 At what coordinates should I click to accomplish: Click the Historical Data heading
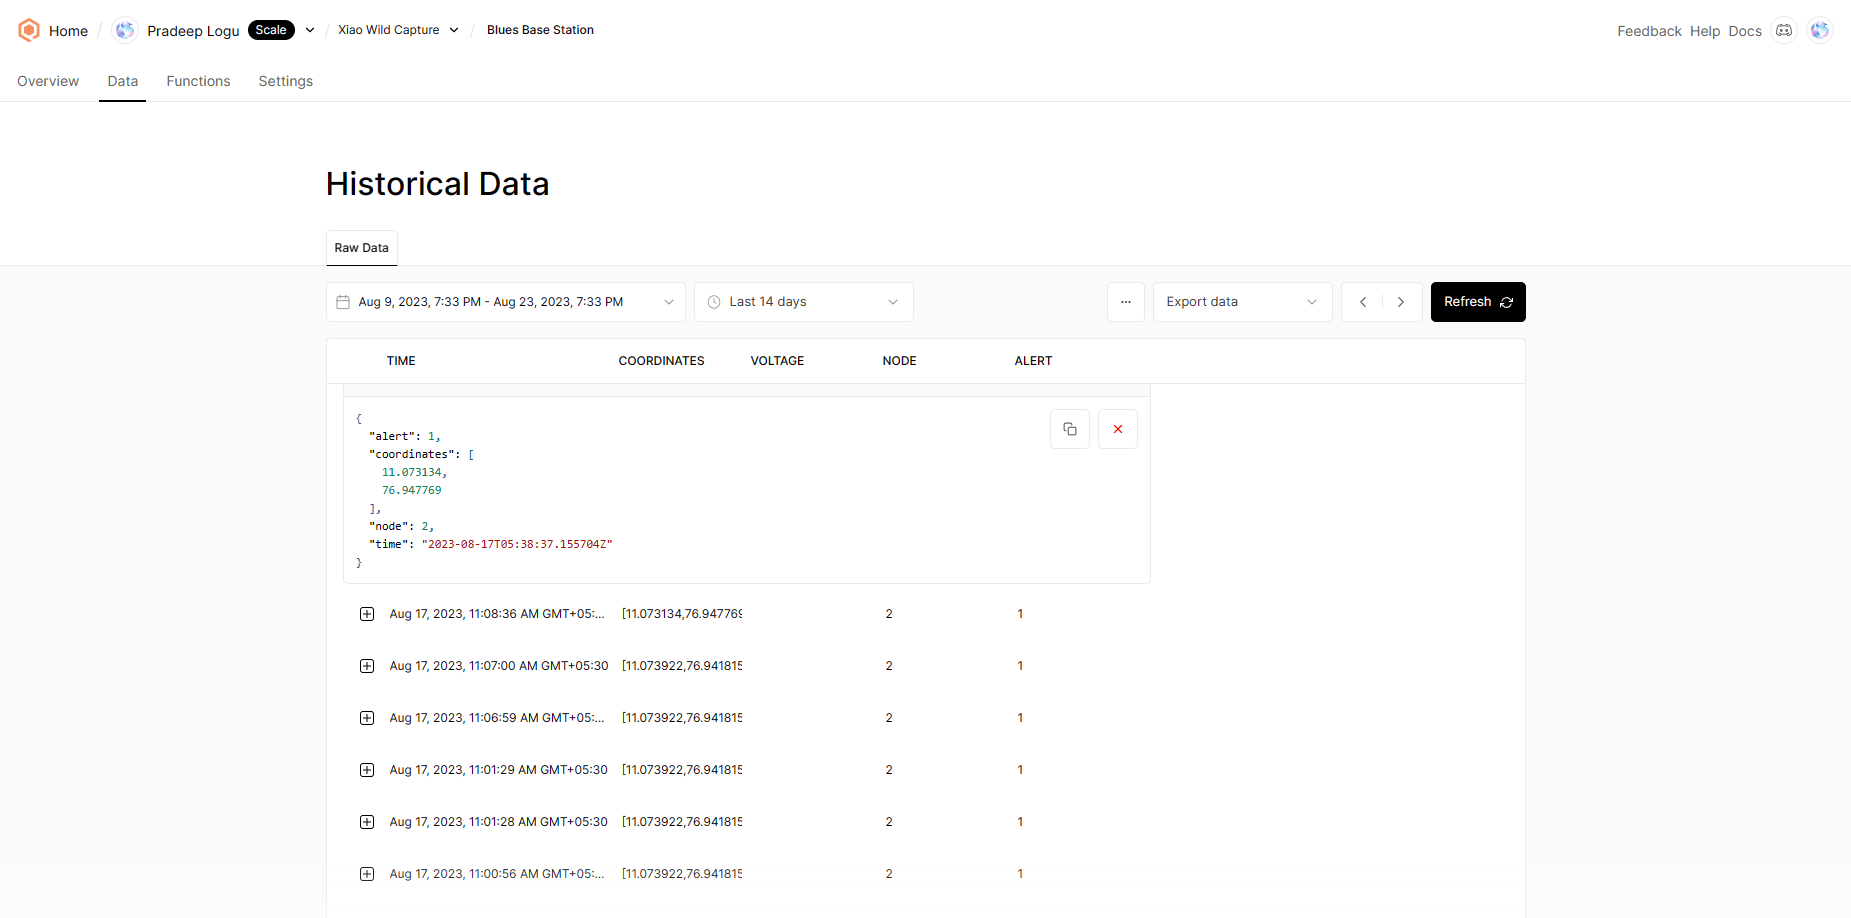[x=437, y=184]
